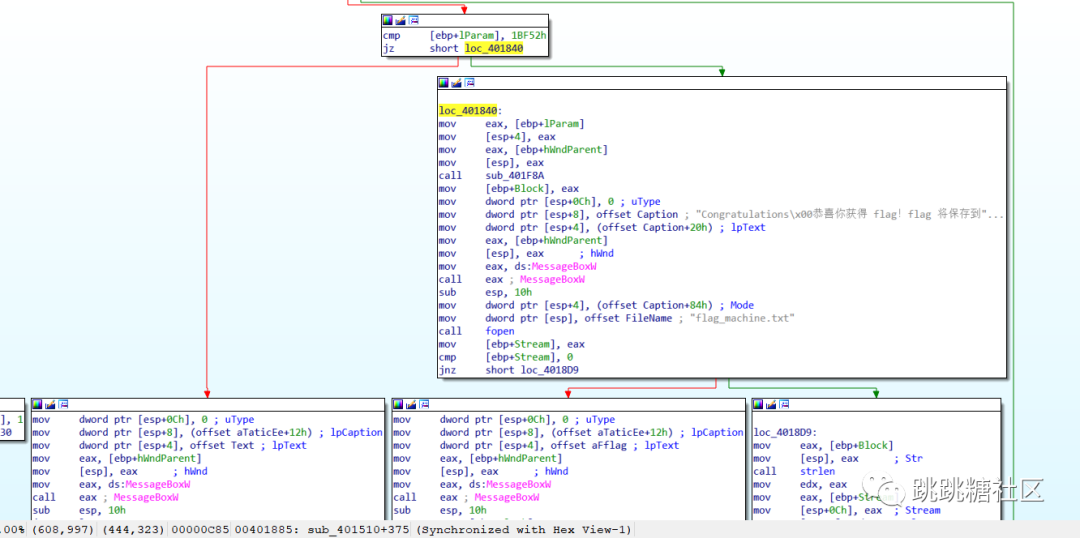Click the color icon on the 'offset aFflag' node
This screenshot has height=538, width=1080.
point(398,404)
